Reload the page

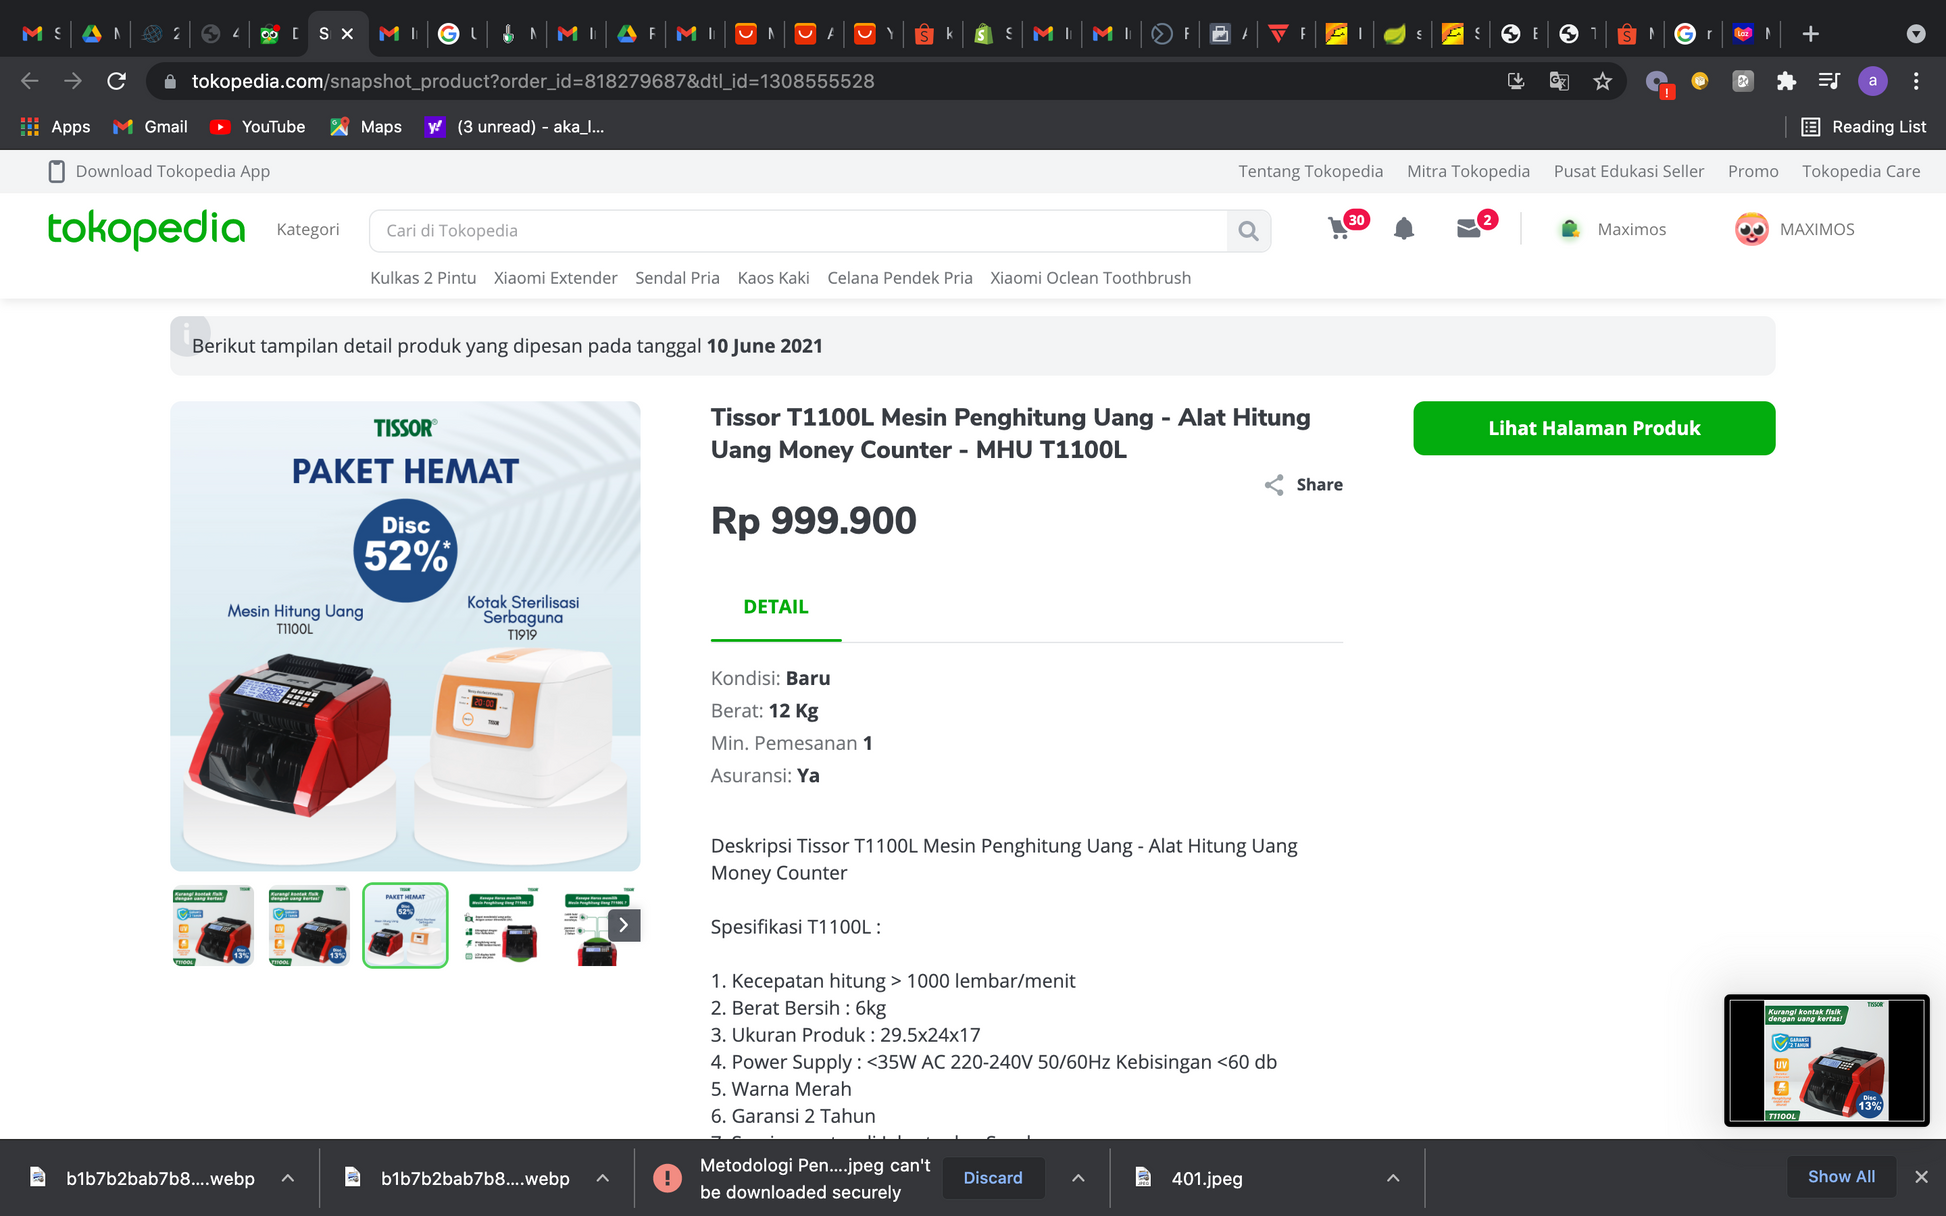117,81
